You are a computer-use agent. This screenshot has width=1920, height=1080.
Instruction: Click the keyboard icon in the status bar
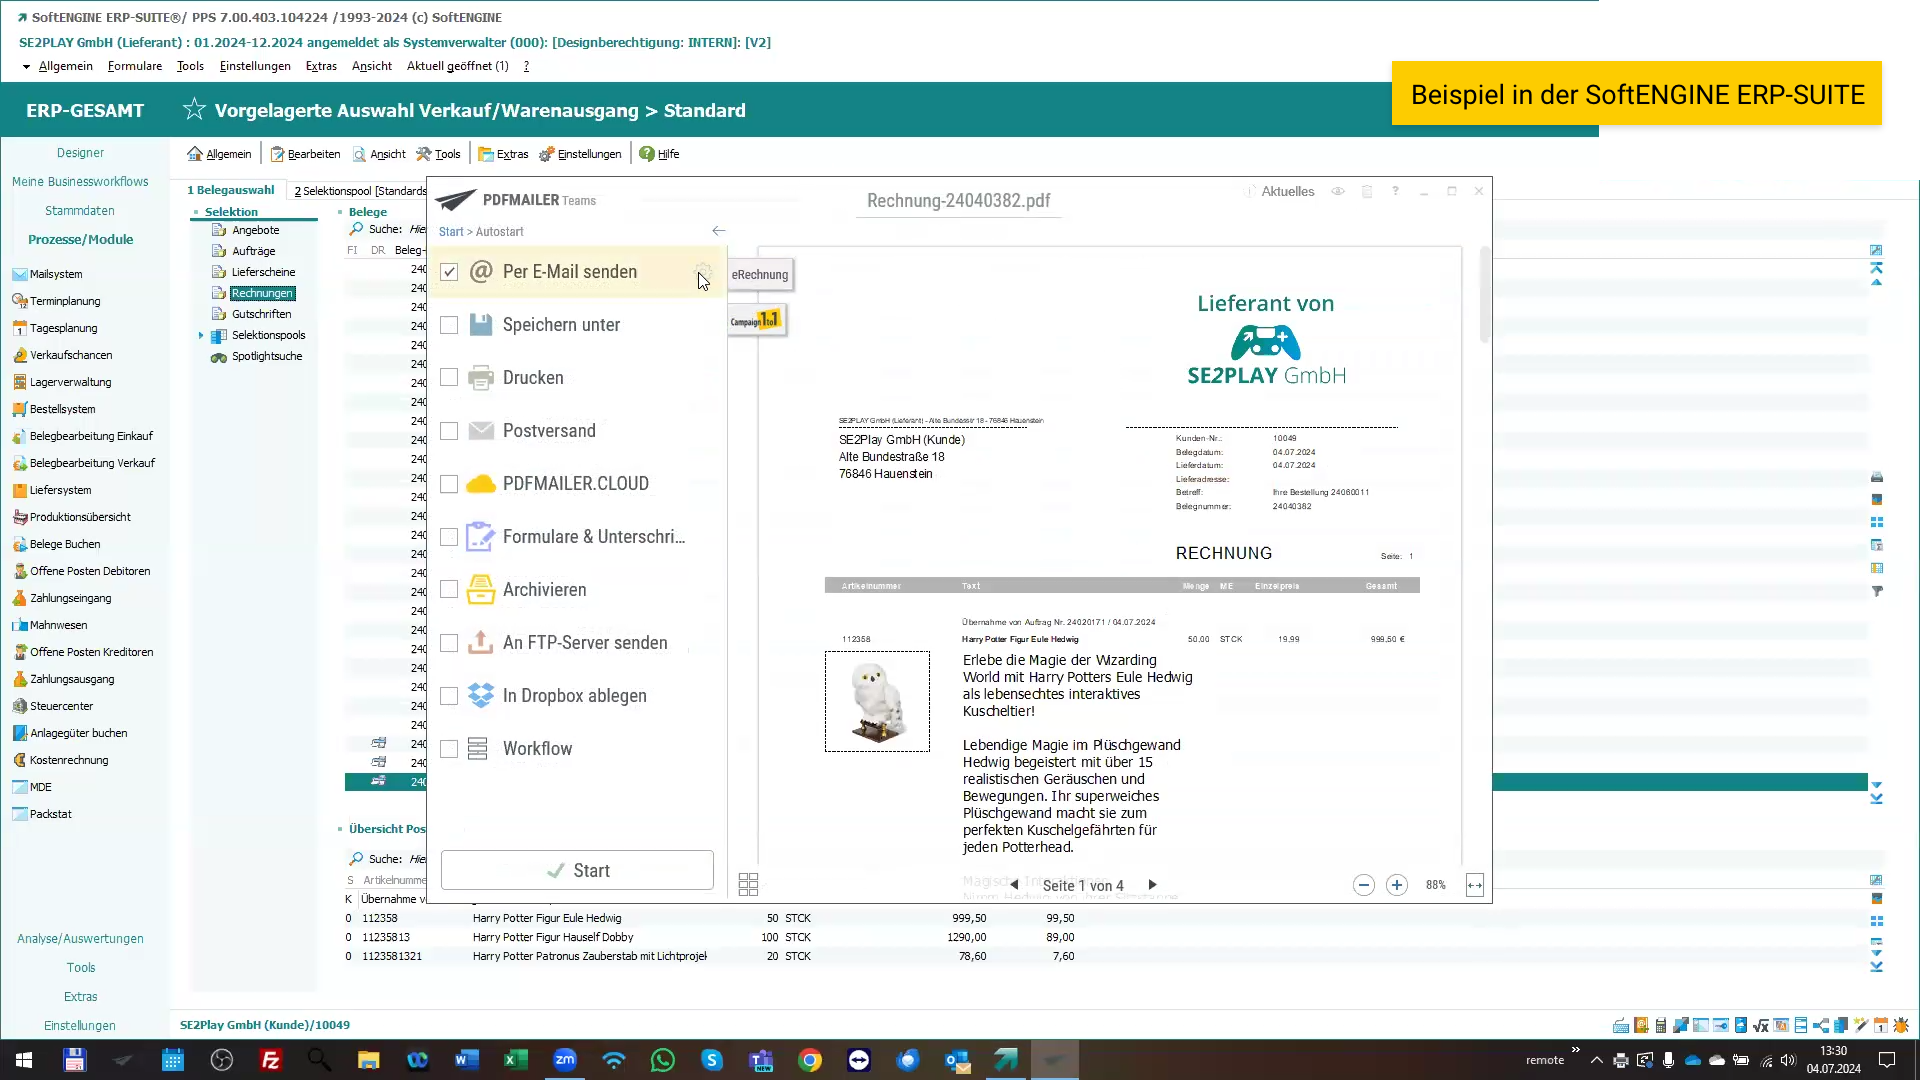pyautogui.click(x=1621, y=1025)
